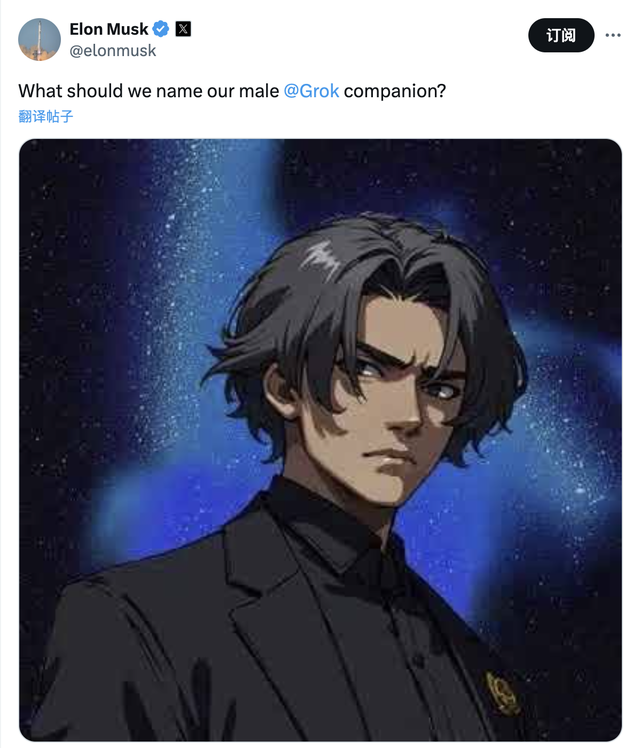Translate the post via 翻译帖子
This screenshot has height=748, width=640.
pyautogui.click(x=46, y=116)
